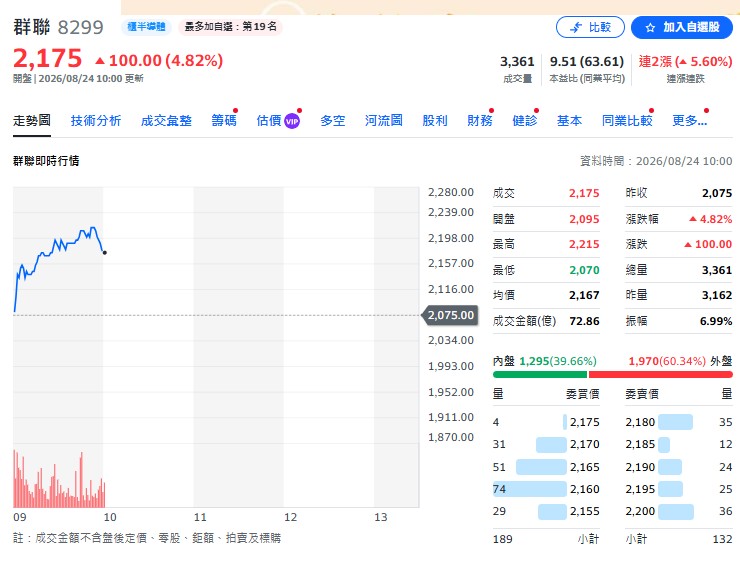Expand the 更多... menu
740x562 pixels.
(690, 121)
